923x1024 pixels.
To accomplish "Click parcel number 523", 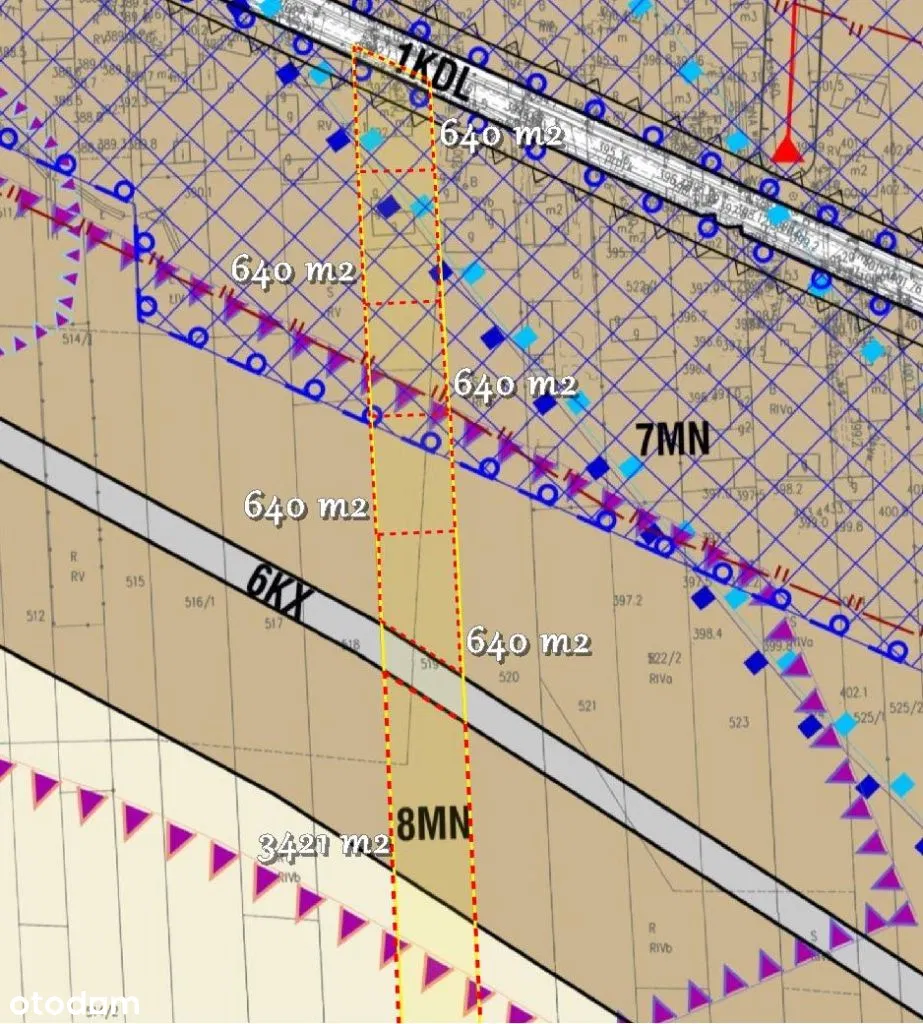I will tap(739, 722).
